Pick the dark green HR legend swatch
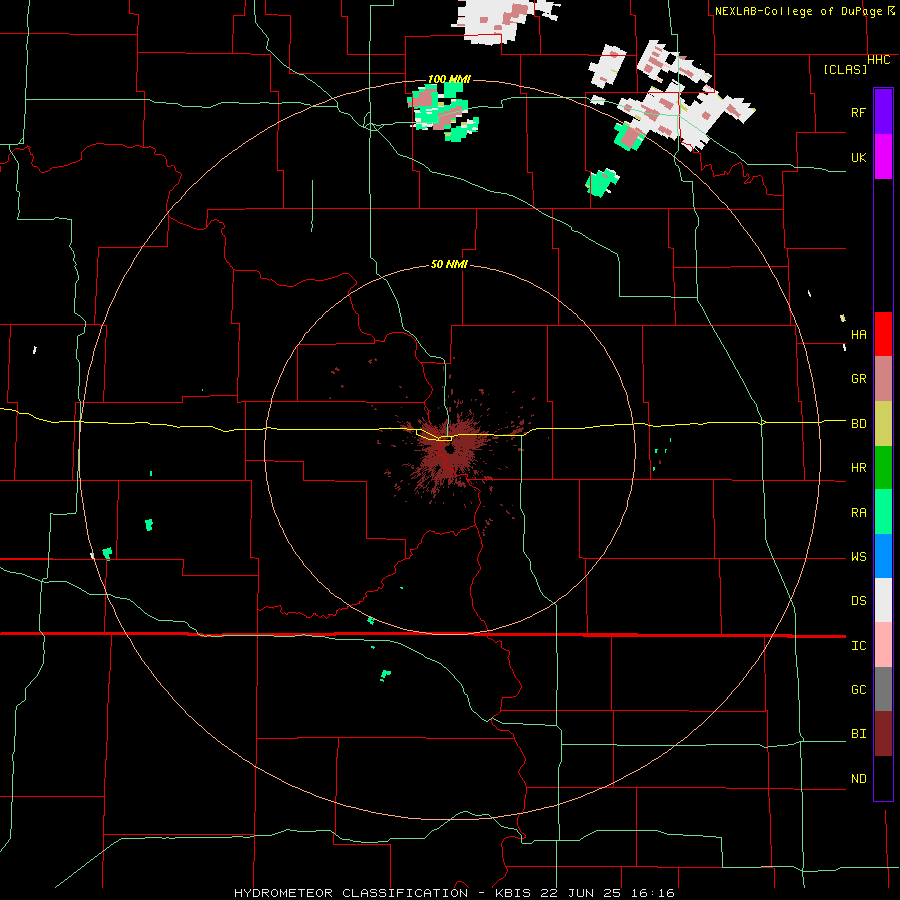 [883, 467]
